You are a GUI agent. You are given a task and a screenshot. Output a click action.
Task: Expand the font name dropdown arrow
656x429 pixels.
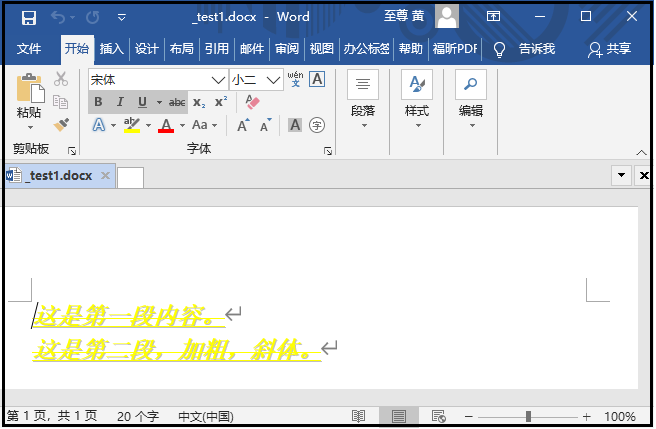pos(218,80)
